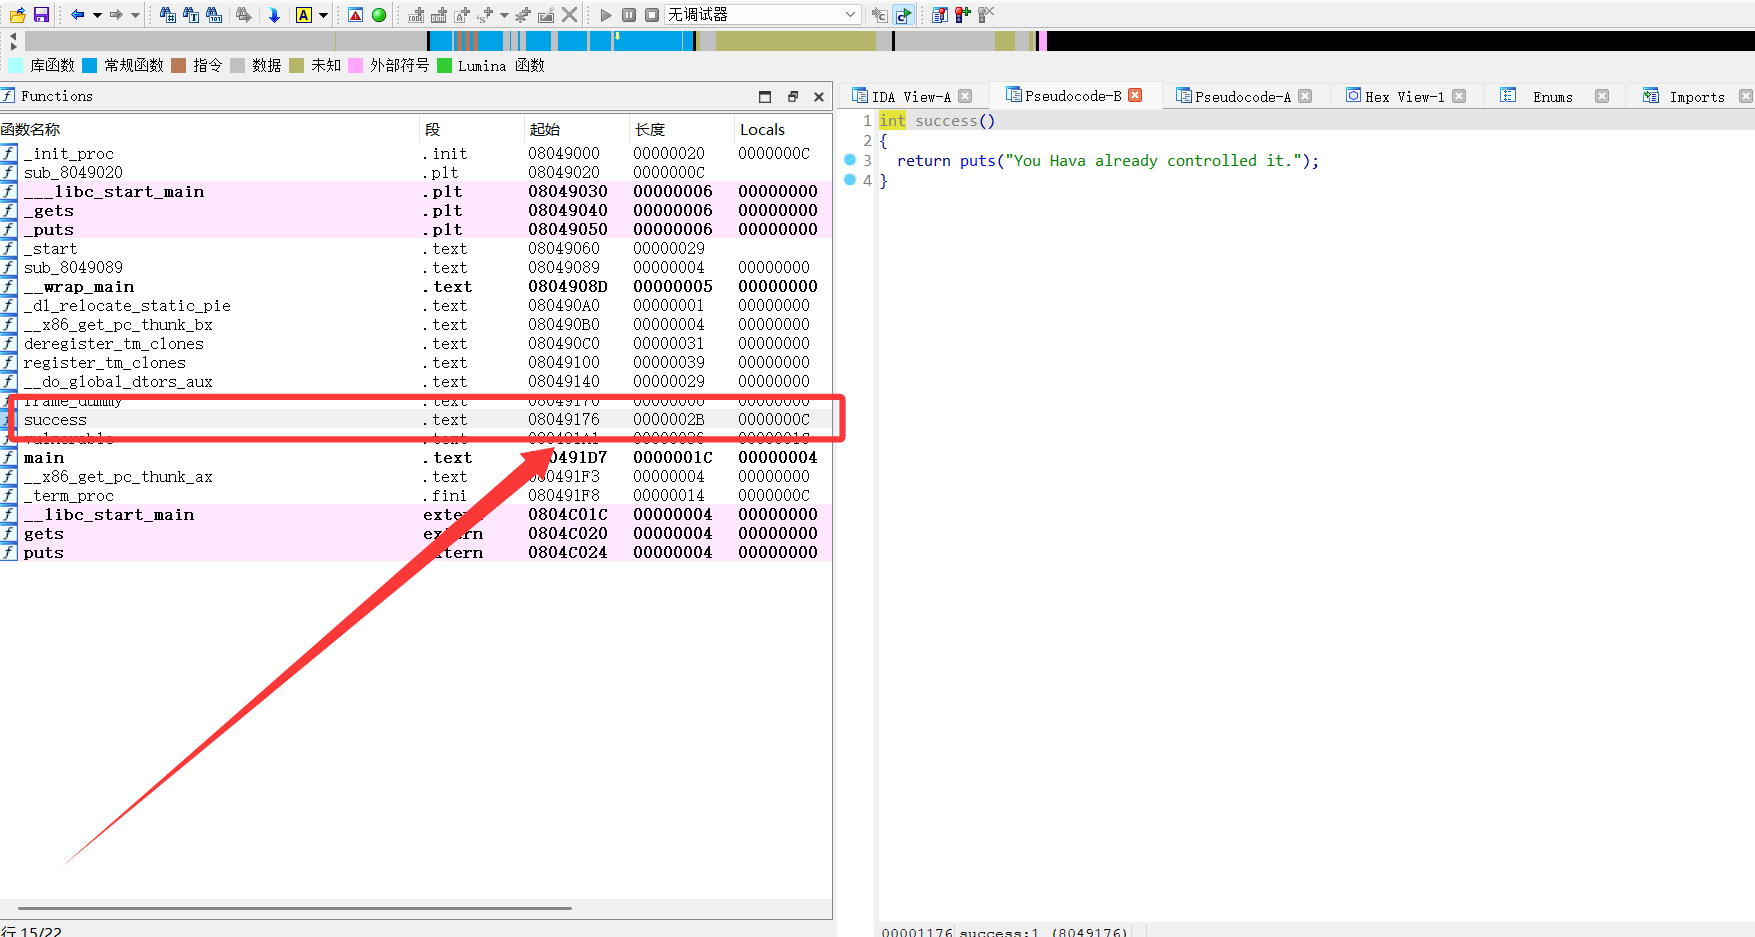The width and height of the screenshot is (1755, 937).
Task: Open the forward navigation history dropdown arrow
Action: pyautogui.click(x=135, y=15)
